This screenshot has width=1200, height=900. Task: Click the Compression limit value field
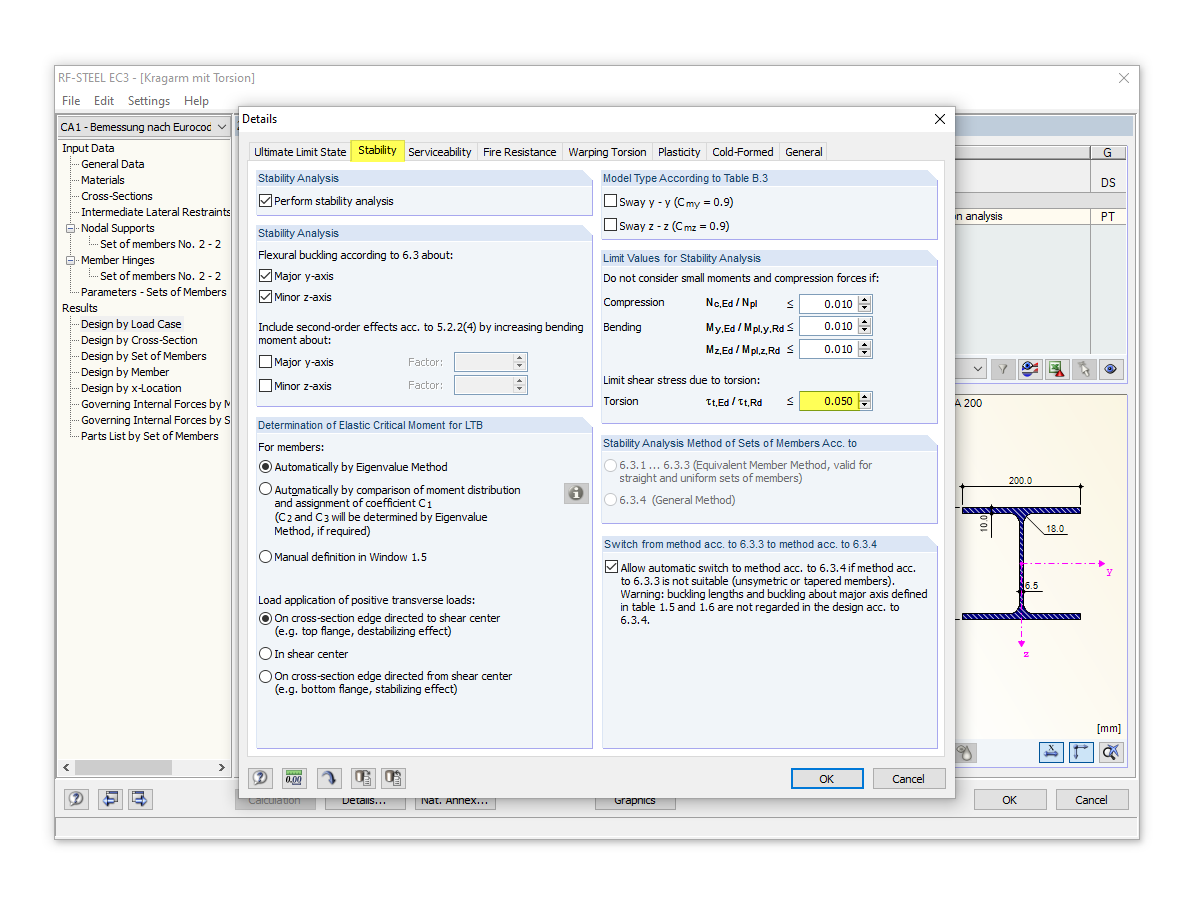(x=828, y=303)
